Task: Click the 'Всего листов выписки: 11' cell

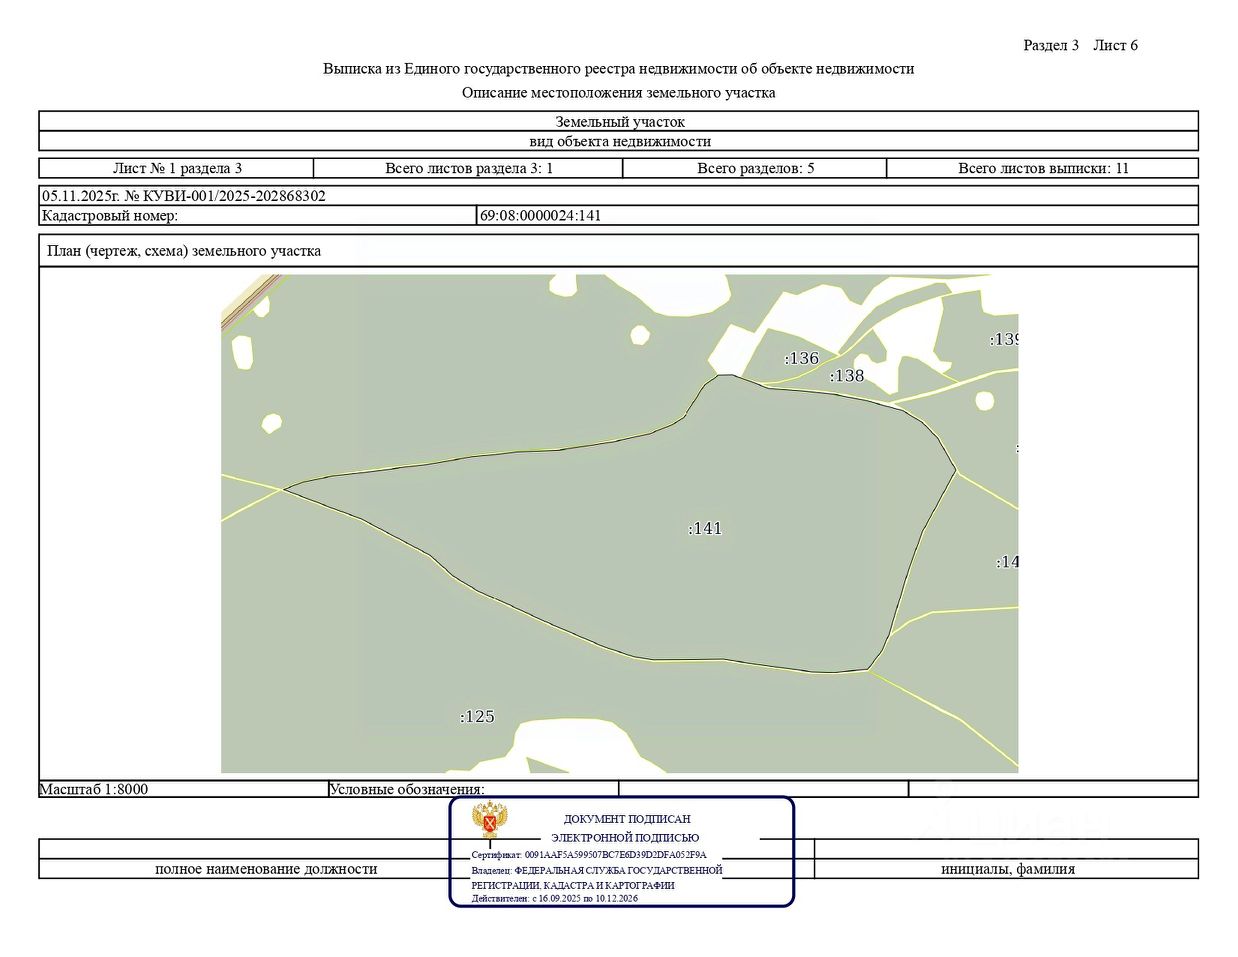Action: (x=1043, y=168)
